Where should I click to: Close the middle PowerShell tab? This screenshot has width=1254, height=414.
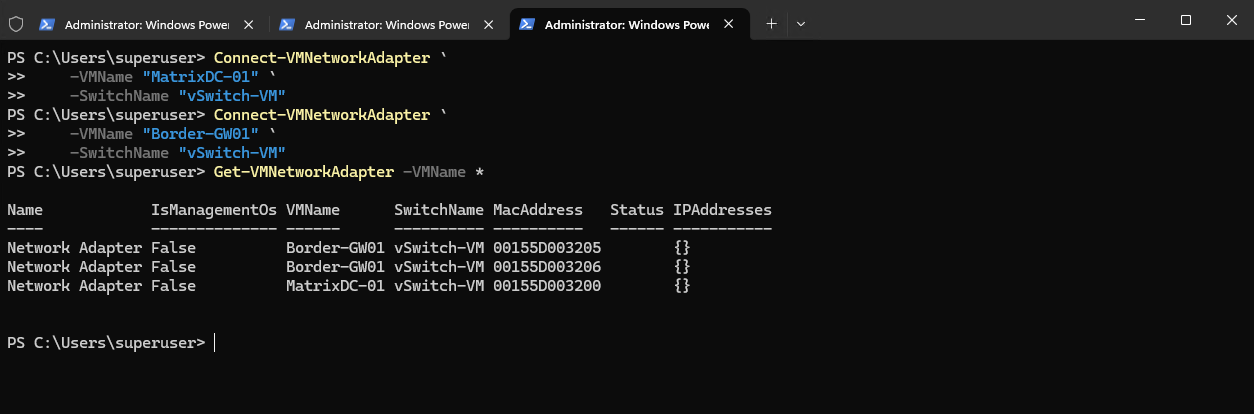coord(488,23)
